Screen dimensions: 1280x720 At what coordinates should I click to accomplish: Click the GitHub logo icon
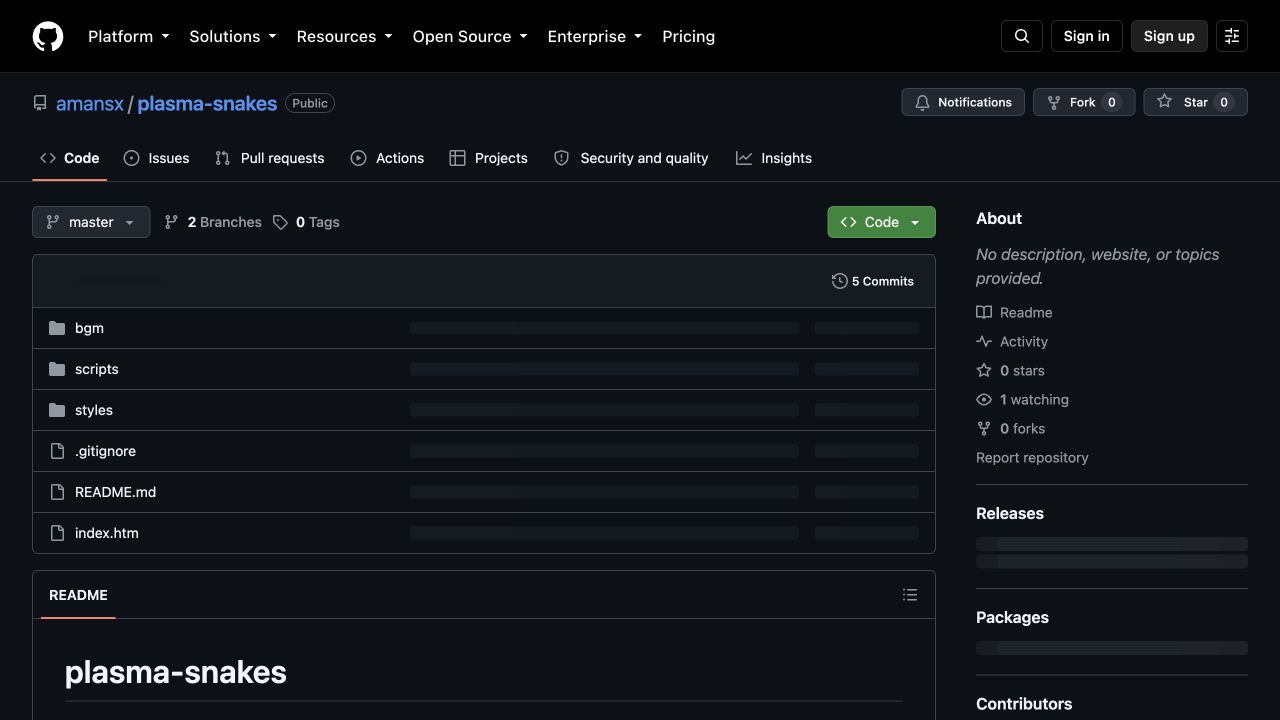(x=48, y=36)
